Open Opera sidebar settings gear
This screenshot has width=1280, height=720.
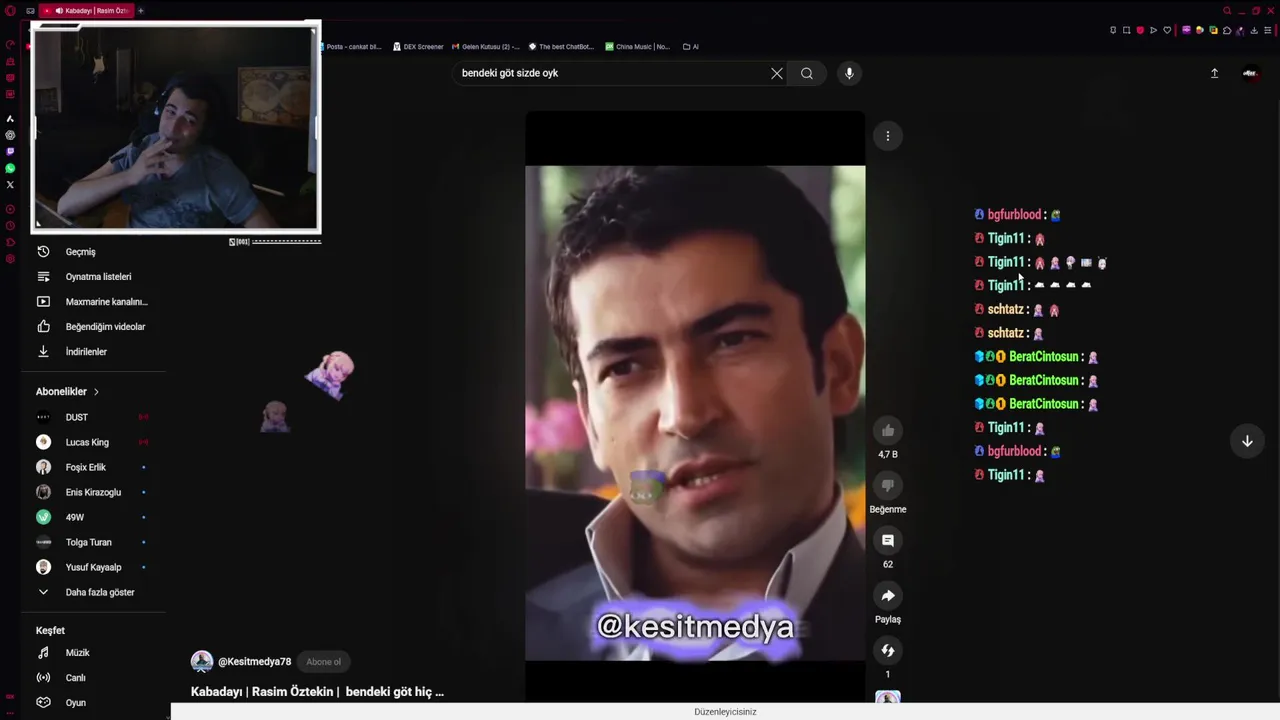coord(10,259)
